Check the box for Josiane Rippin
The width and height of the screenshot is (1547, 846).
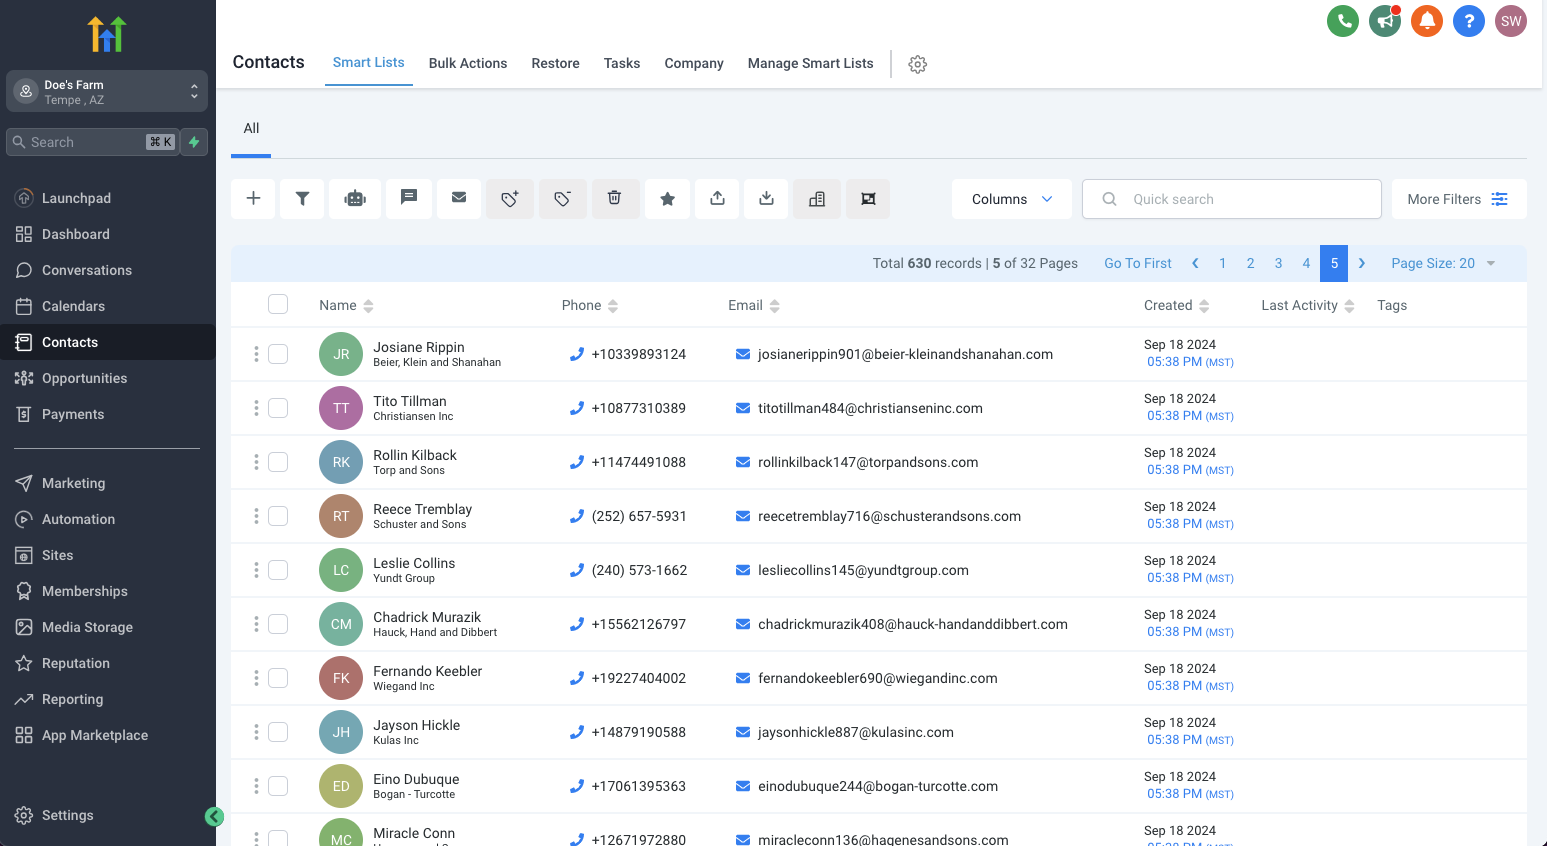(278, 354)
